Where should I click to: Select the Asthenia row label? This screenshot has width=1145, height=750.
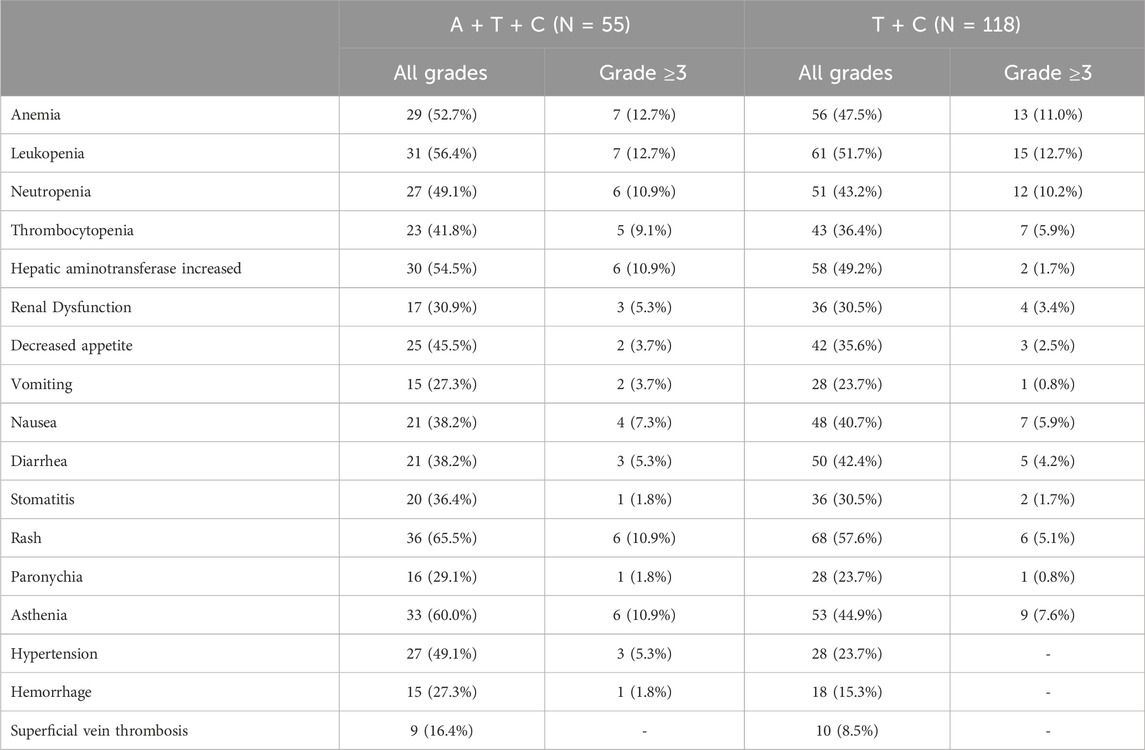40,616
